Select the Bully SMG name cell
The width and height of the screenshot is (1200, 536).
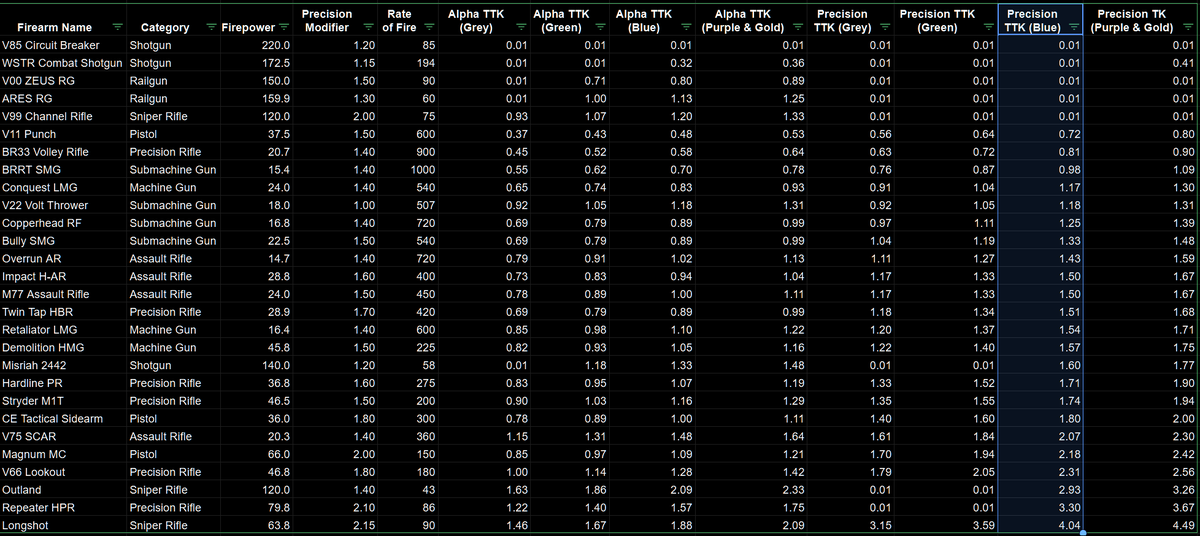coord(63,241)
